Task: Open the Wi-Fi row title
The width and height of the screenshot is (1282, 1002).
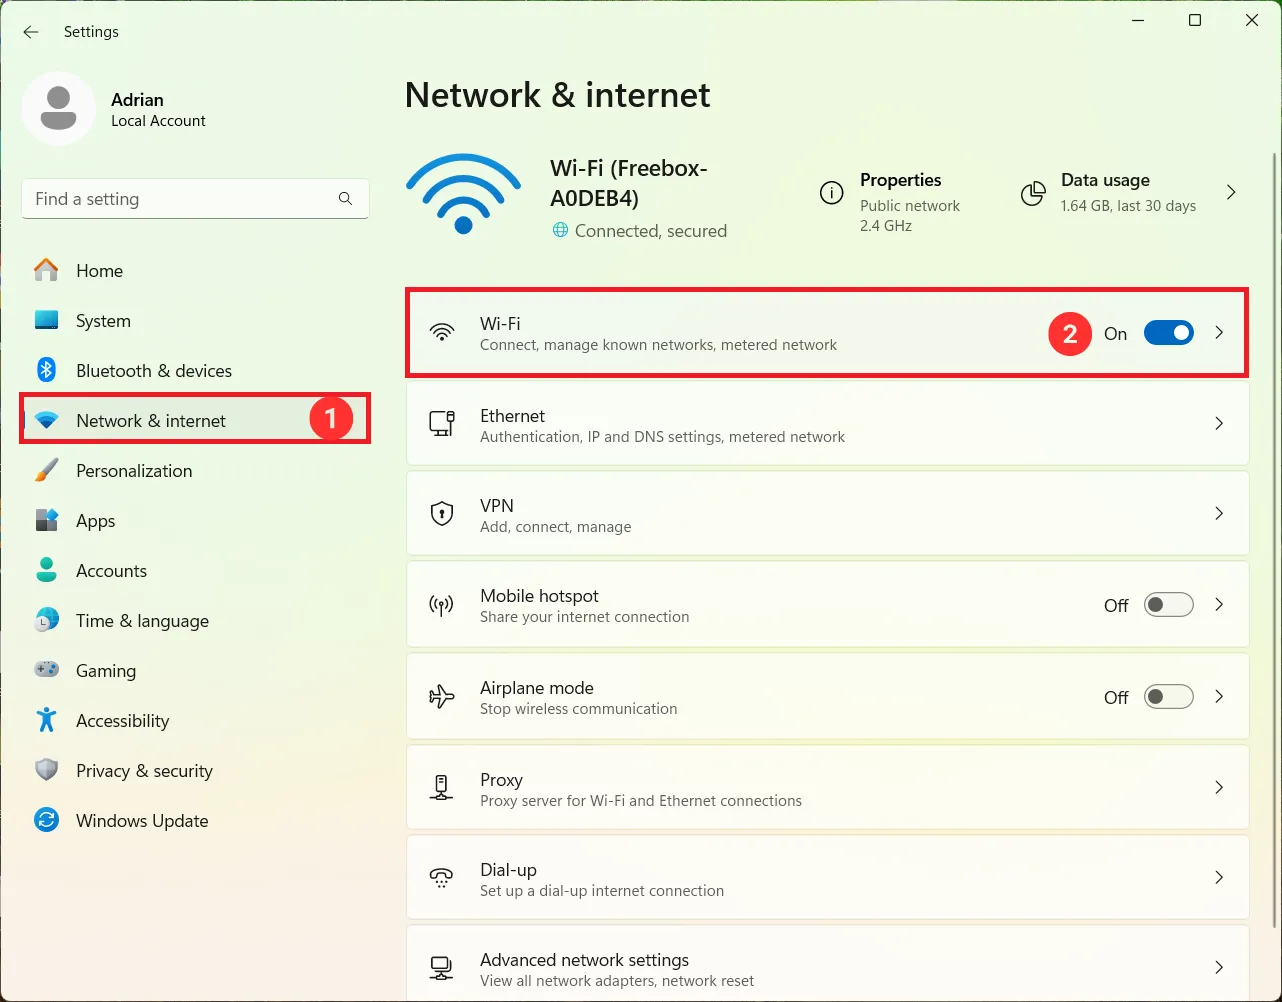Action: click(500, 324)
